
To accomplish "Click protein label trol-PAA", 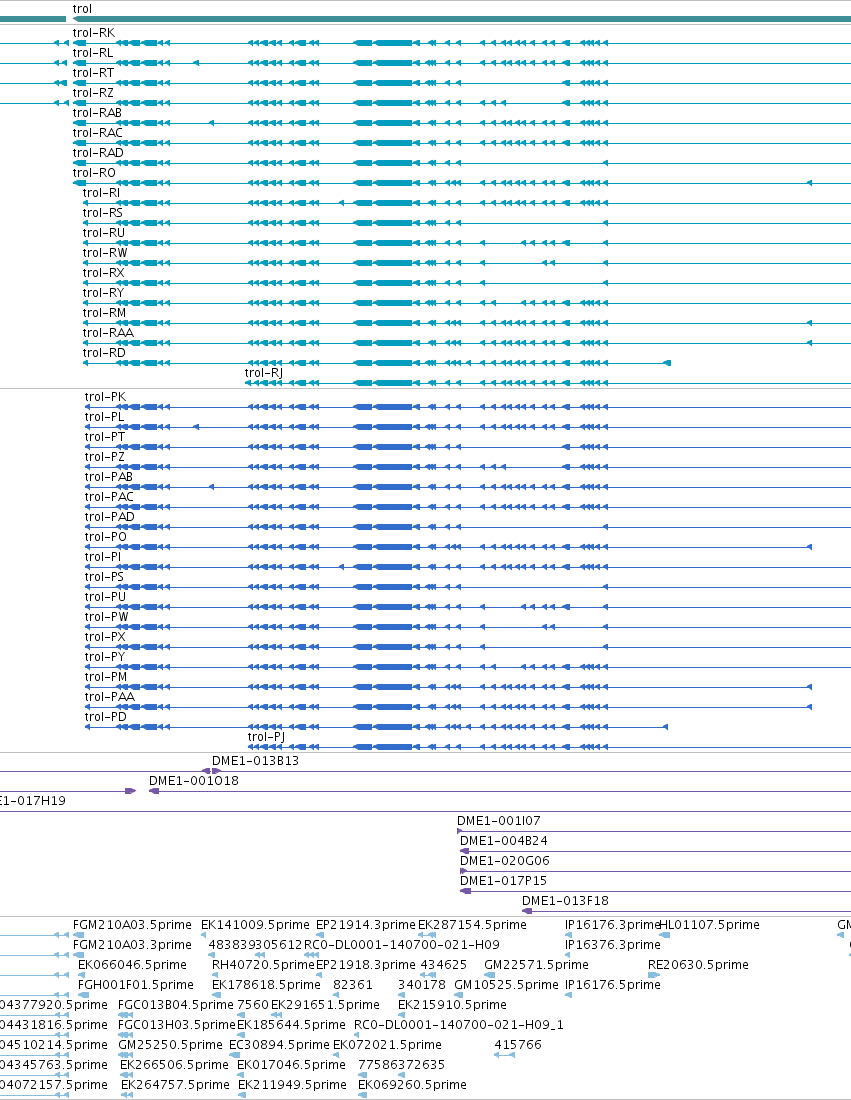I will pyautogui.click(x=110, y=697).
